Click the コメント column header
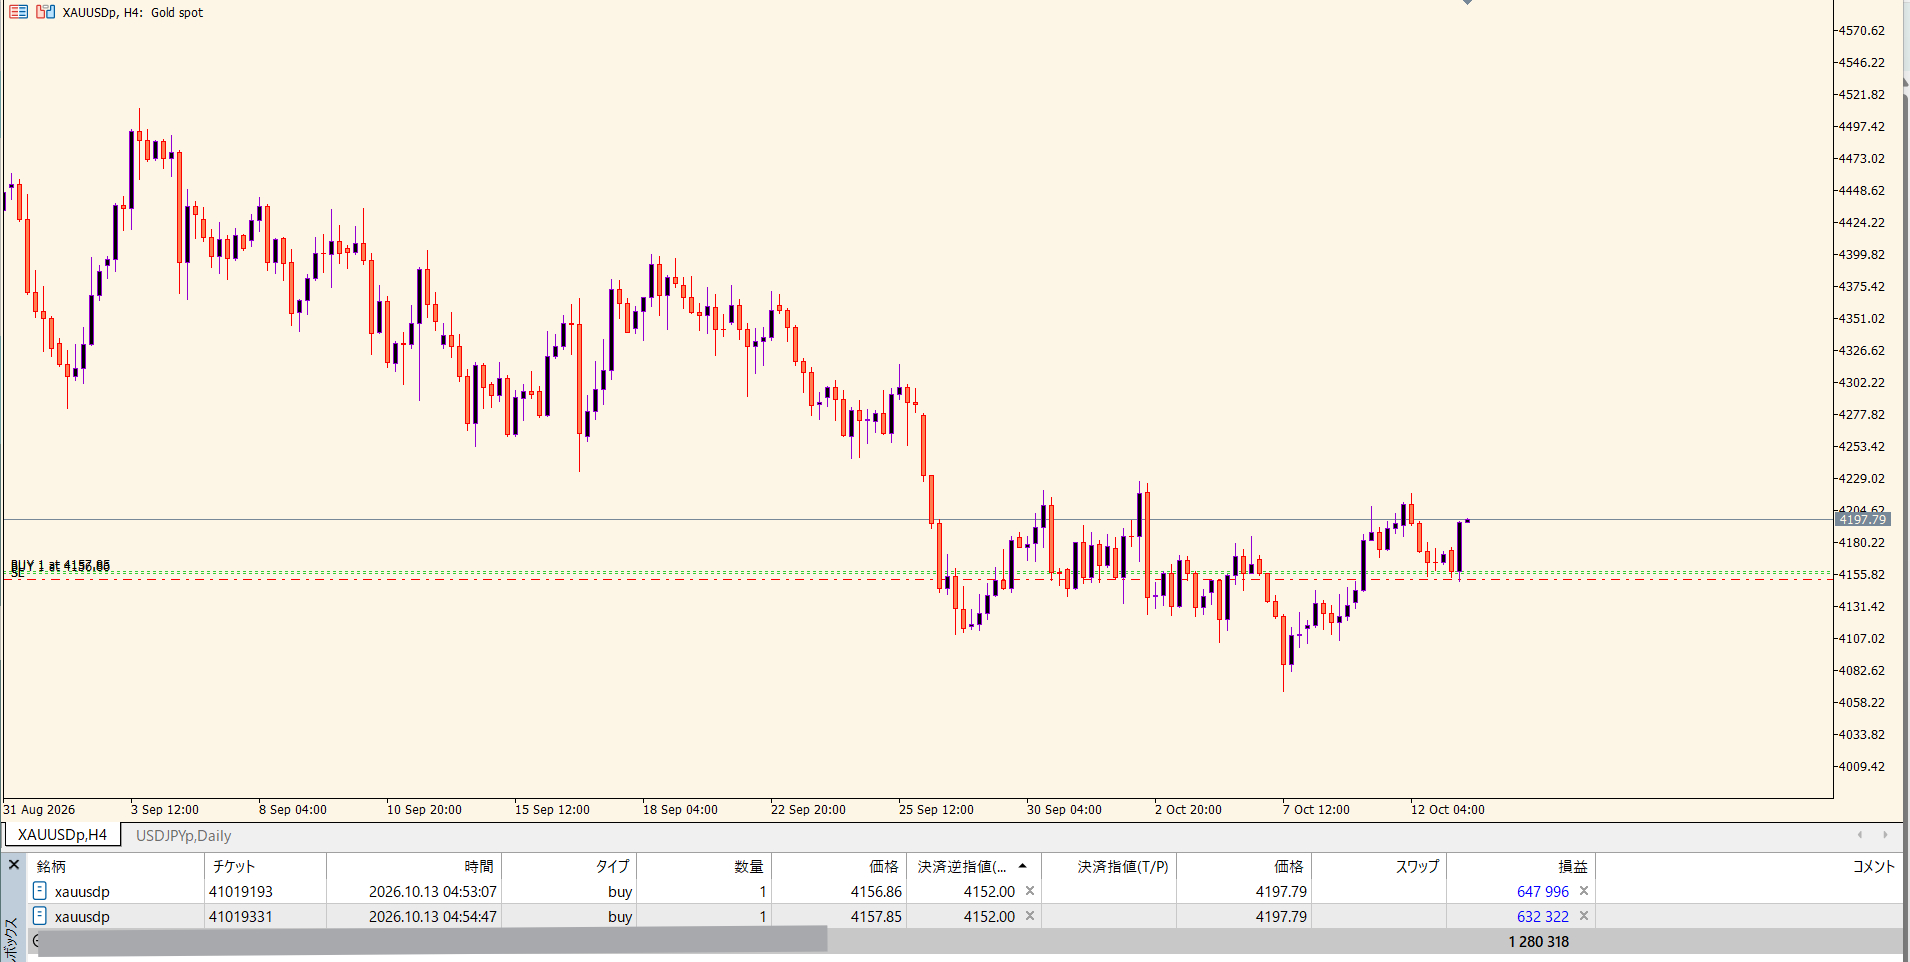 coord(1749,866)
